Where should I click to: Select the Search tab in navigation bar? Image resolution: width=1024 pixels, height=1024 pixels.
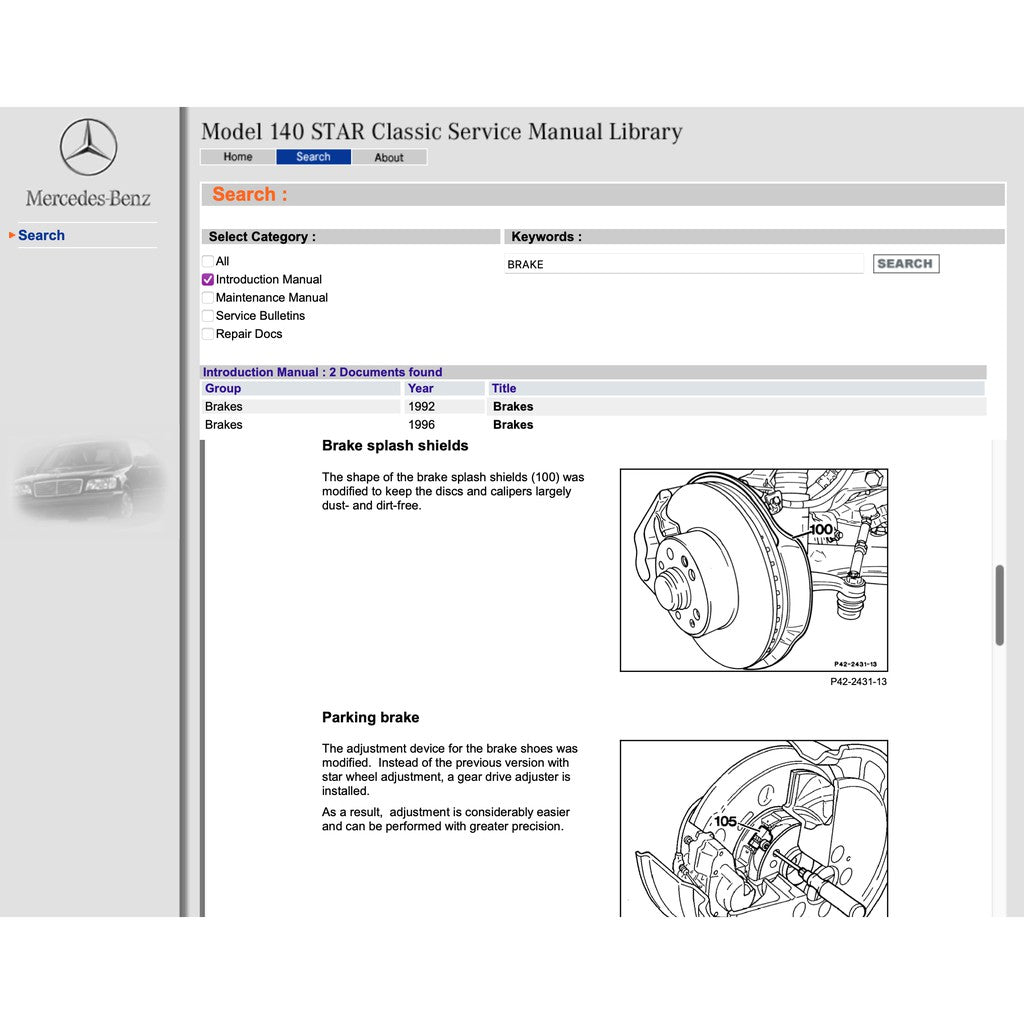313,156
